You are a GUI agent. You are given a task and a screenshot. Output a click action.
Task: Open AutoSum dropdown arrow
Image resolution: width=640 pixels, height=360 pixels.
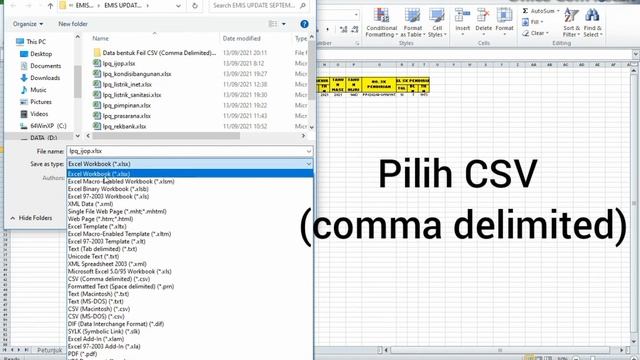pos(558,11)
